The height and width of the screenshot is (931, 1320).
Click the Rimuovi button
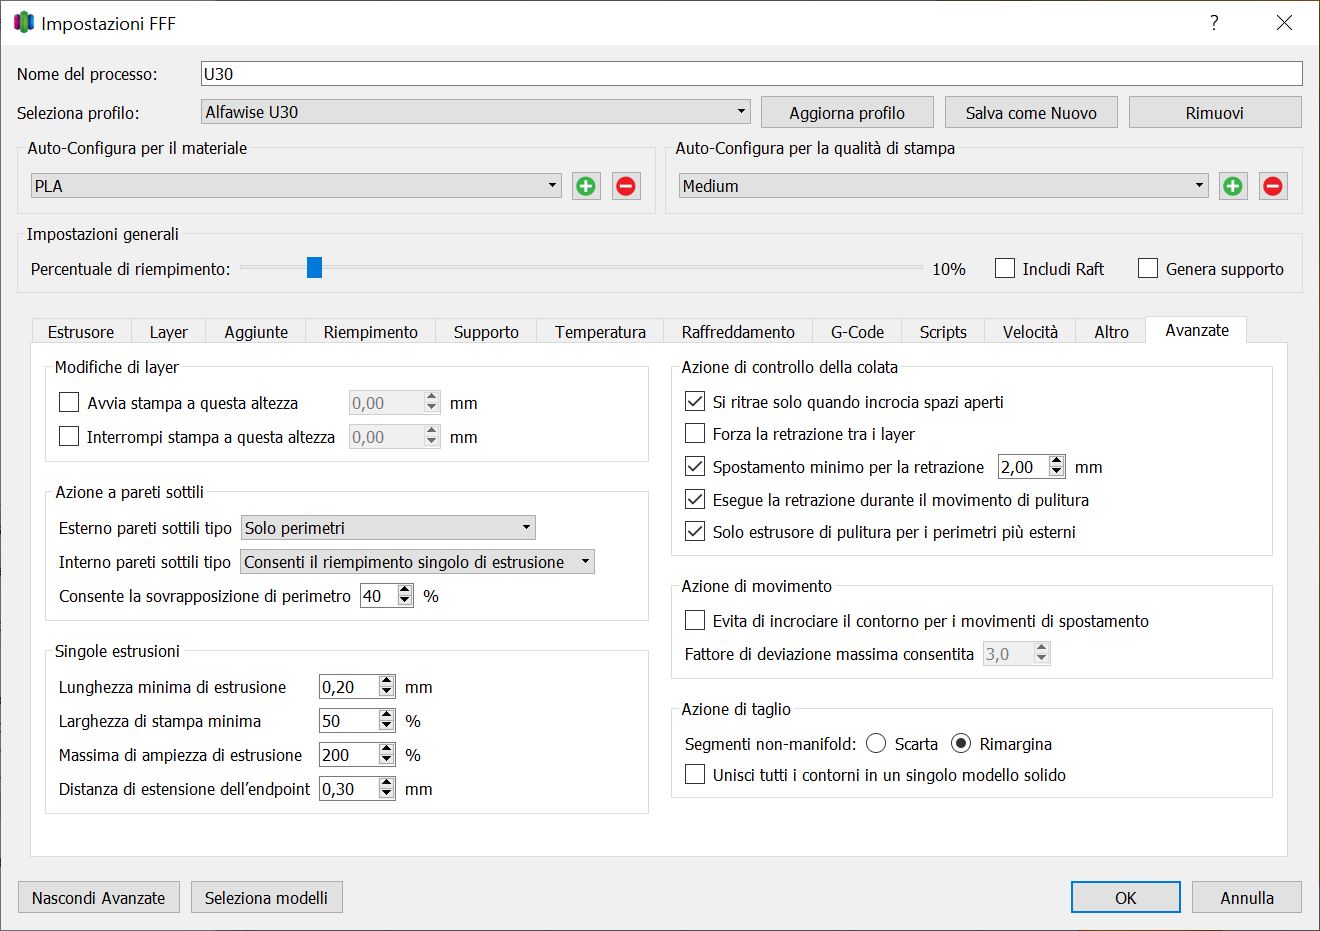click(1215, 113)
